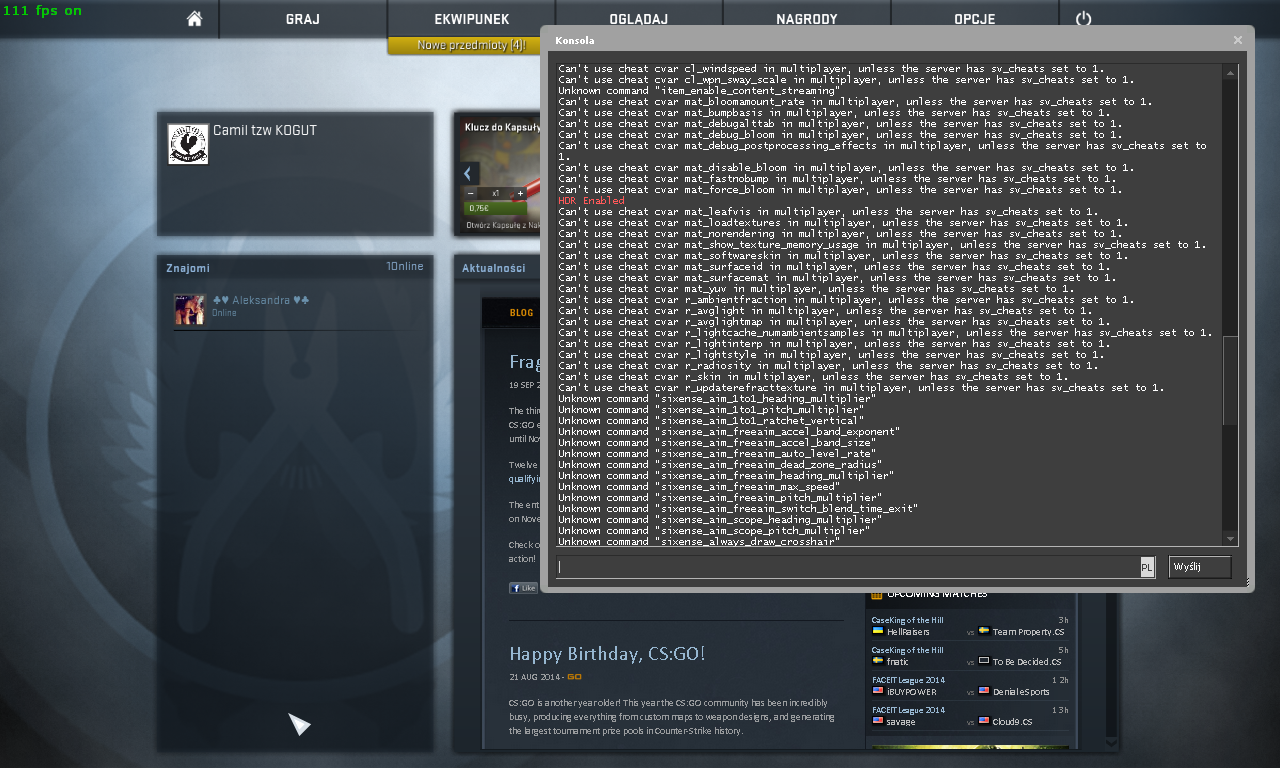Click the Konsola title bar label
Viewport: 1280px width, 768px height.
[574, 40]
